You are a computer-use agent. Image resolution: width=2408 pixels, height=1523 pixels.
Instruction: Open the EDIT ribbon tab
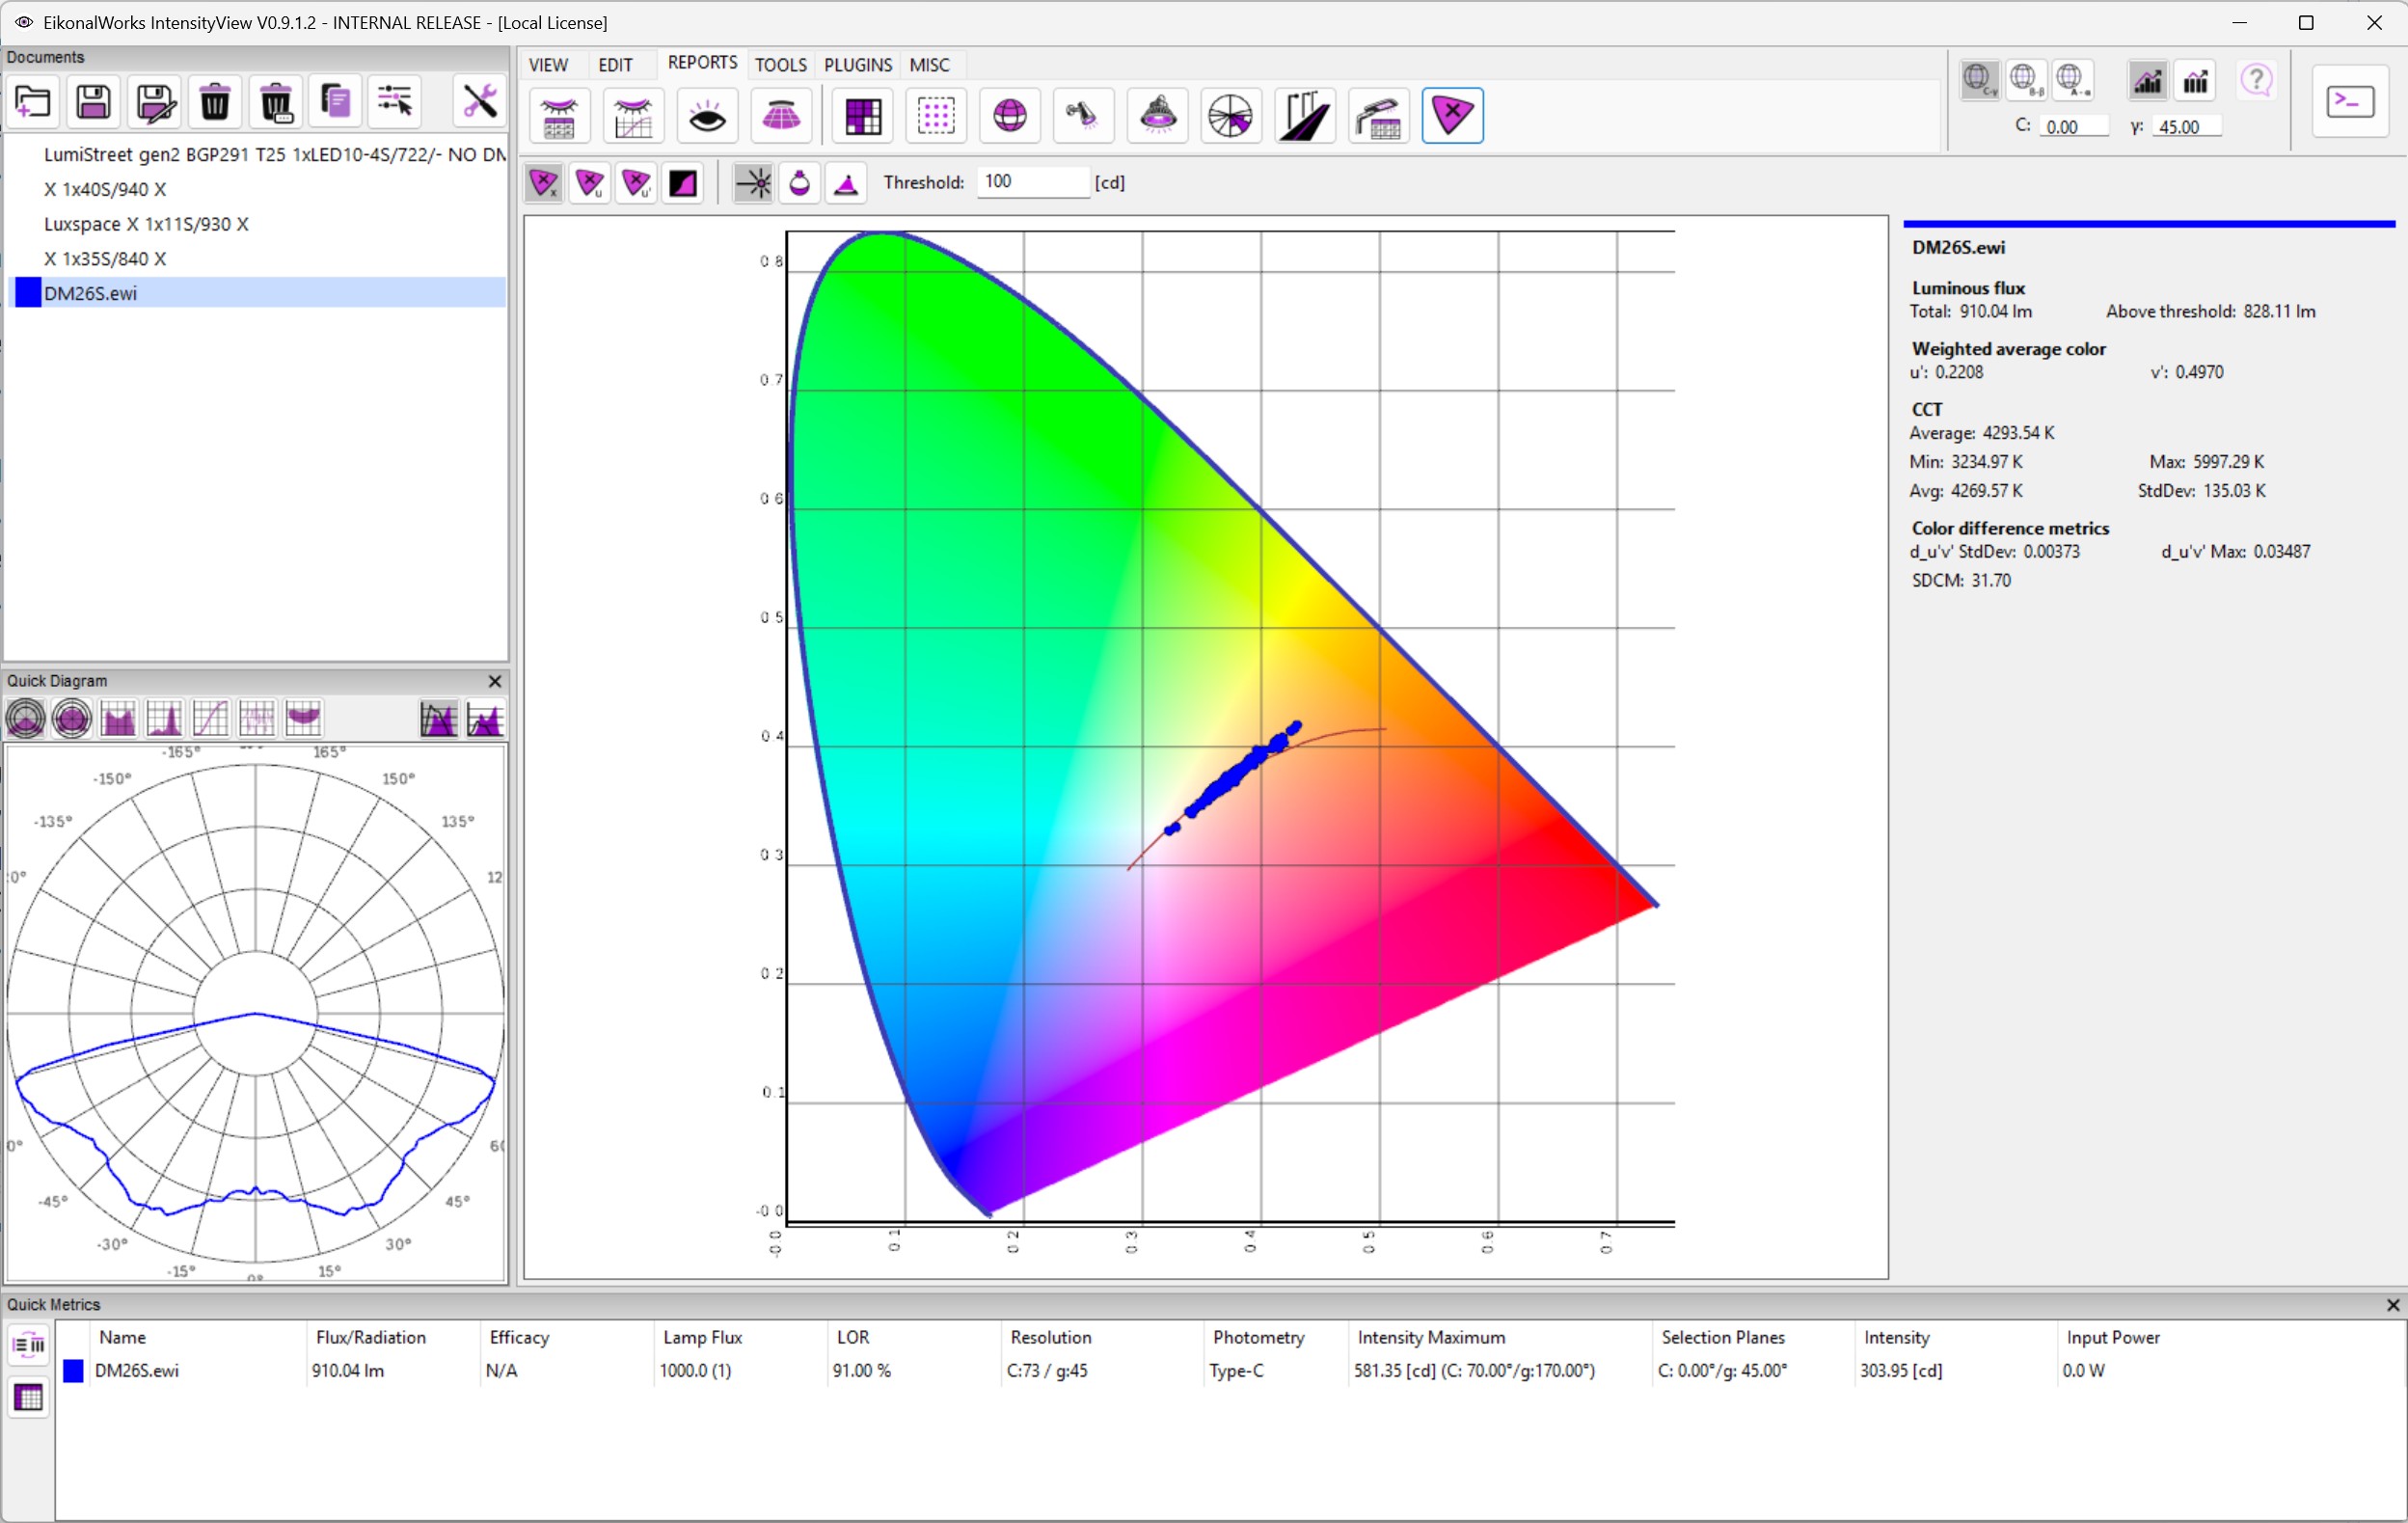615,65
